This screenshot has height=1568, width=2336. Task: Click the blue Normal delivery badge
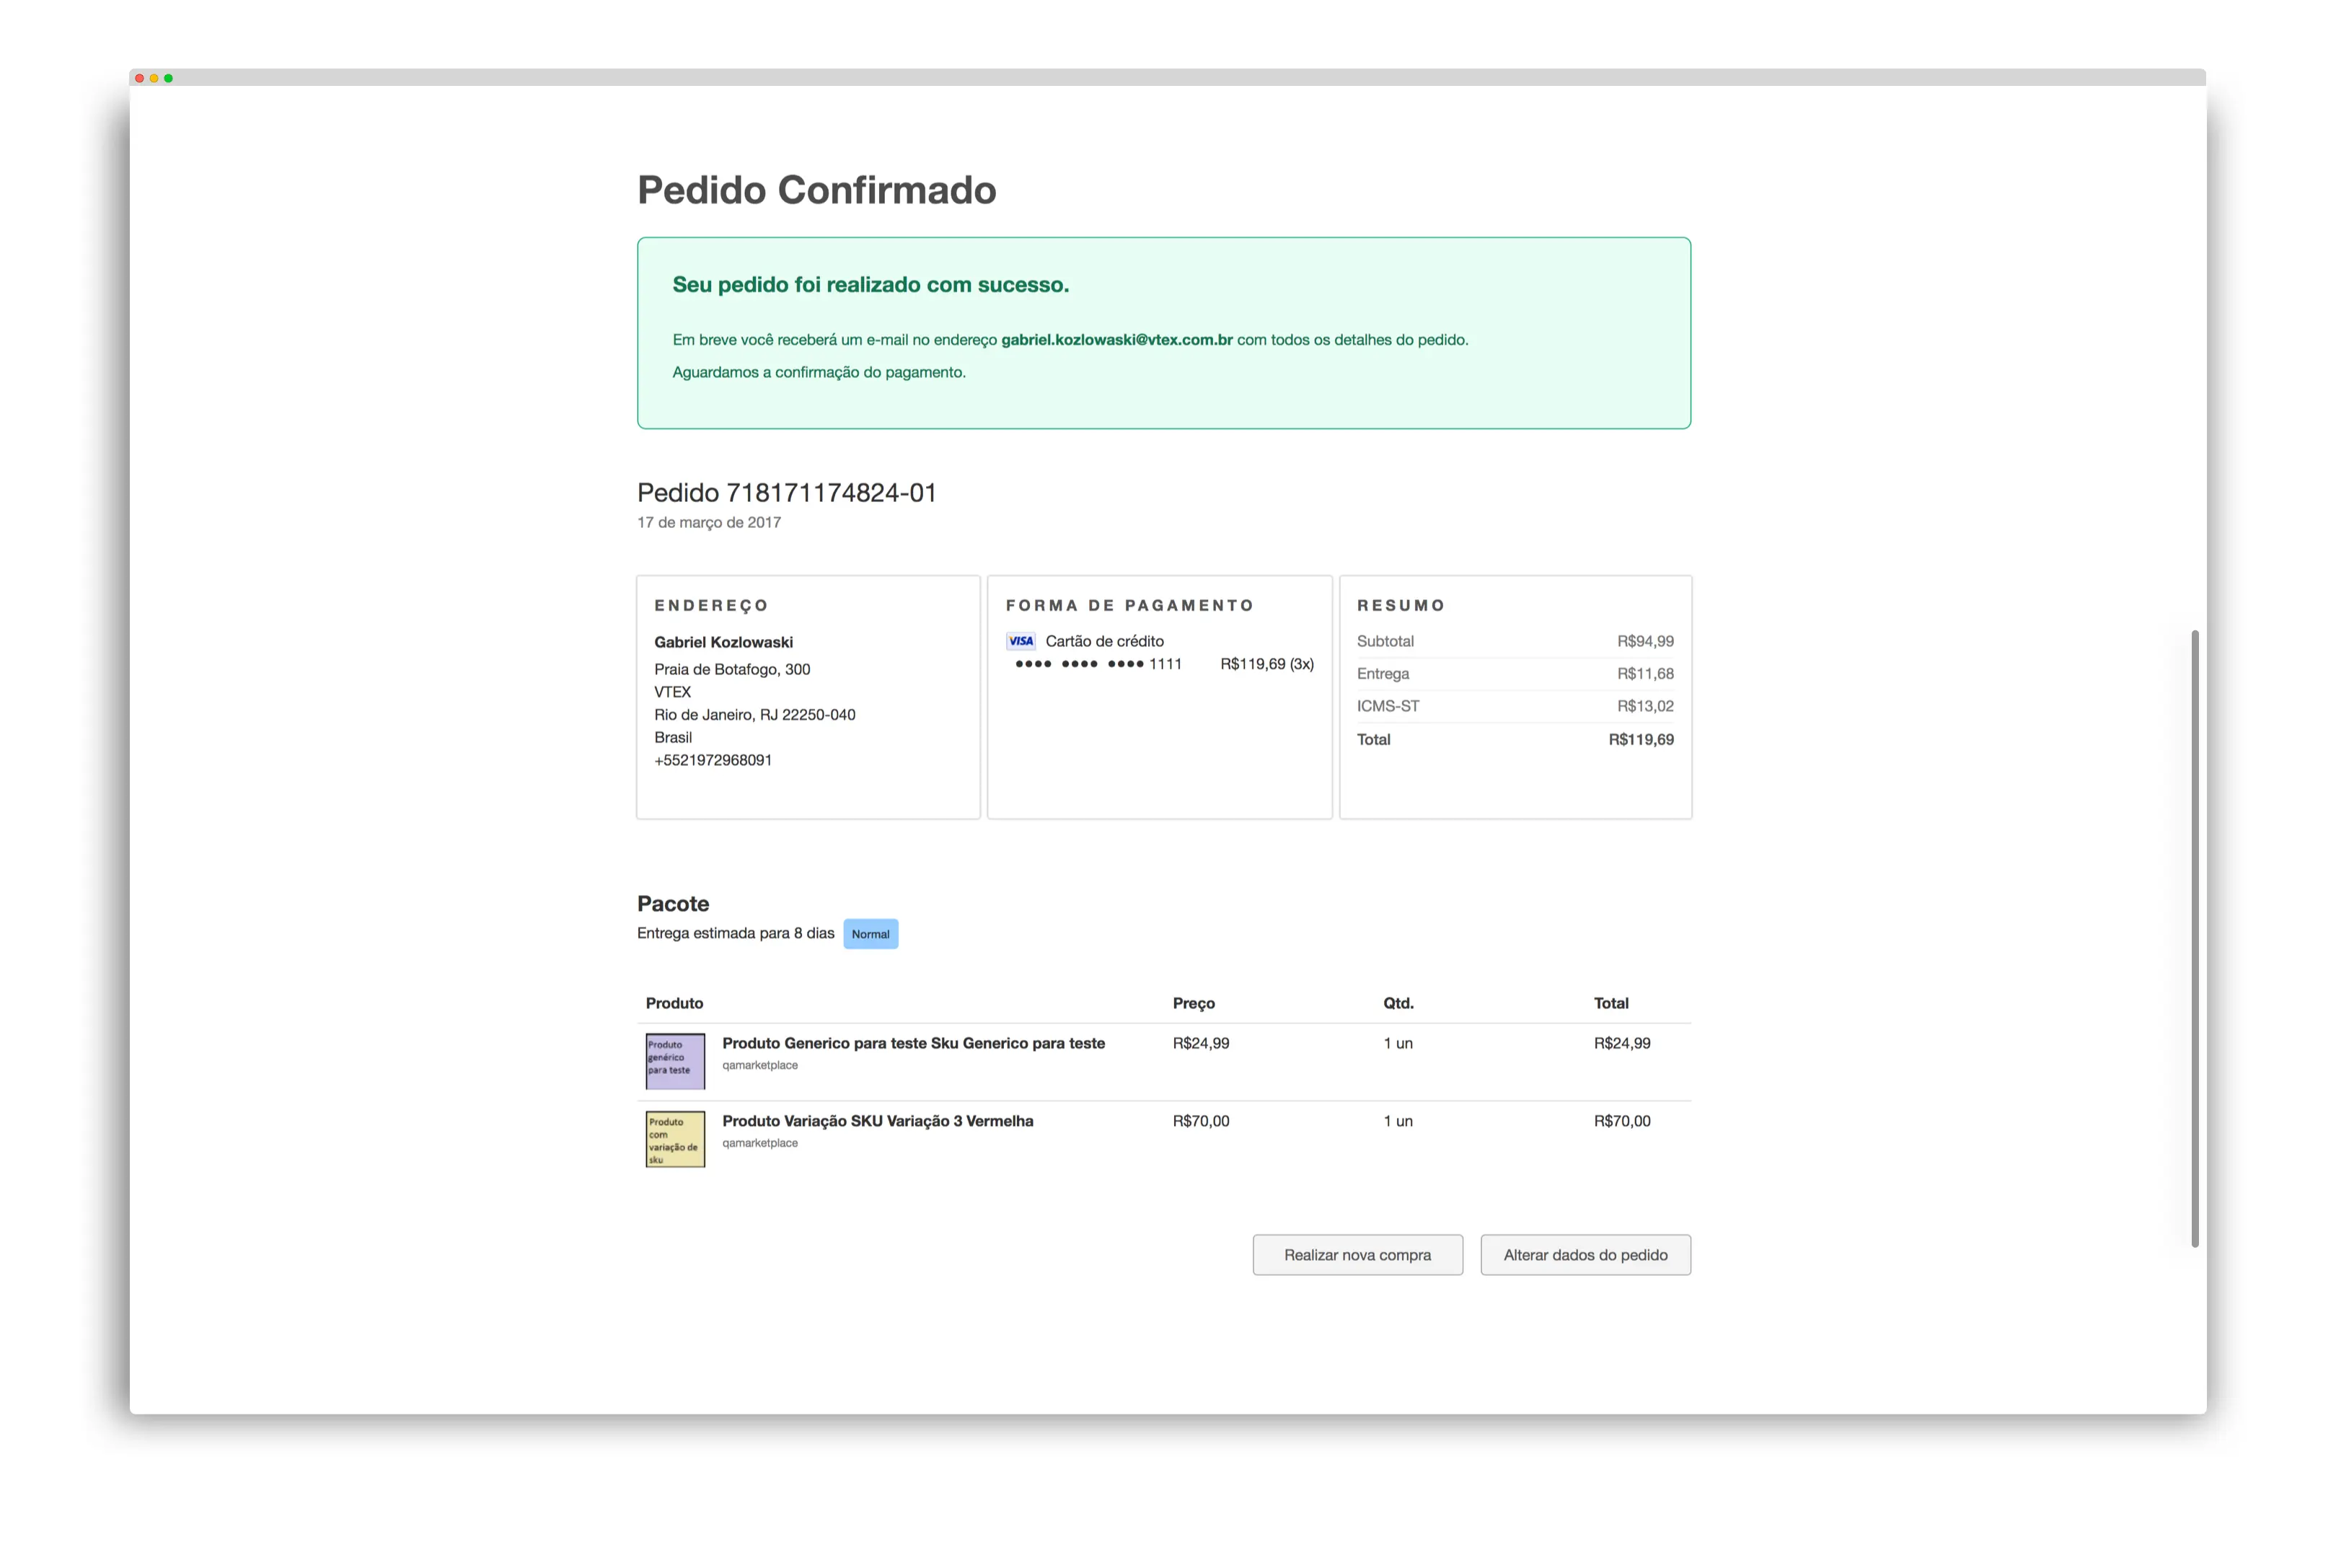coord(870,934)
